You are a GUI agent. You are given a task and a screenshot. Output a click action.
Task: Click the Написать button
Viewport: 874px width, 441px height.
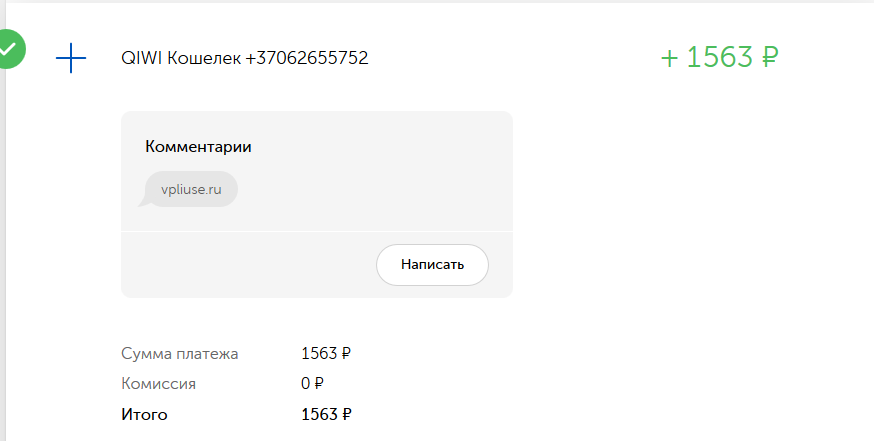433,265
